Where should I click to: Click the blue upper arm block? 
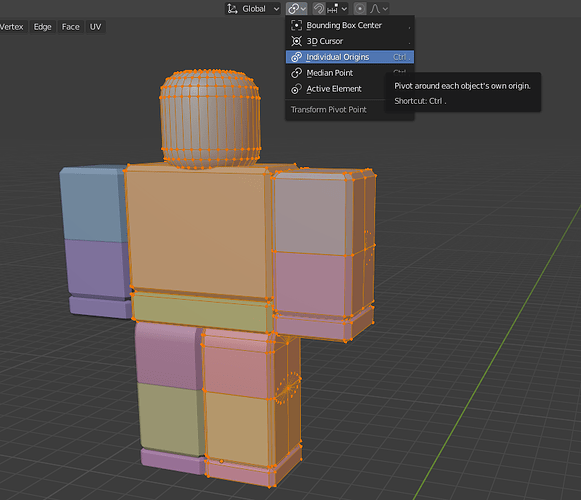pos(93,204)
